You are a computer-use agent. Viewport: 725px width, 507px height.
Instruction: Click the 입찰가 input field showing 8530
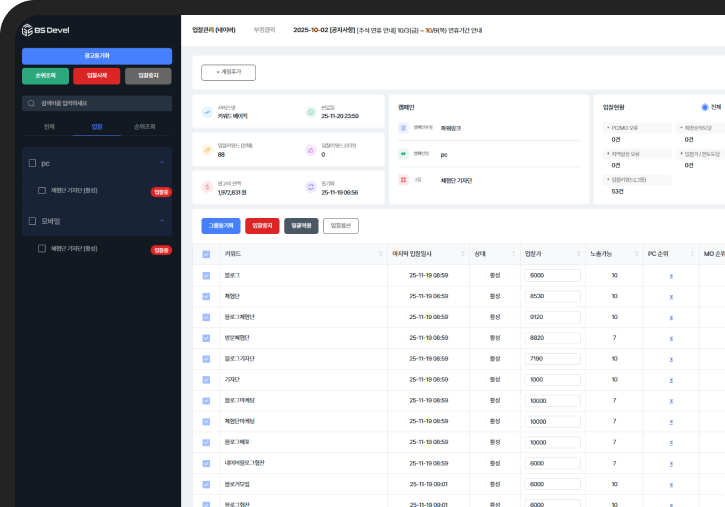click(x=551, y=296)
